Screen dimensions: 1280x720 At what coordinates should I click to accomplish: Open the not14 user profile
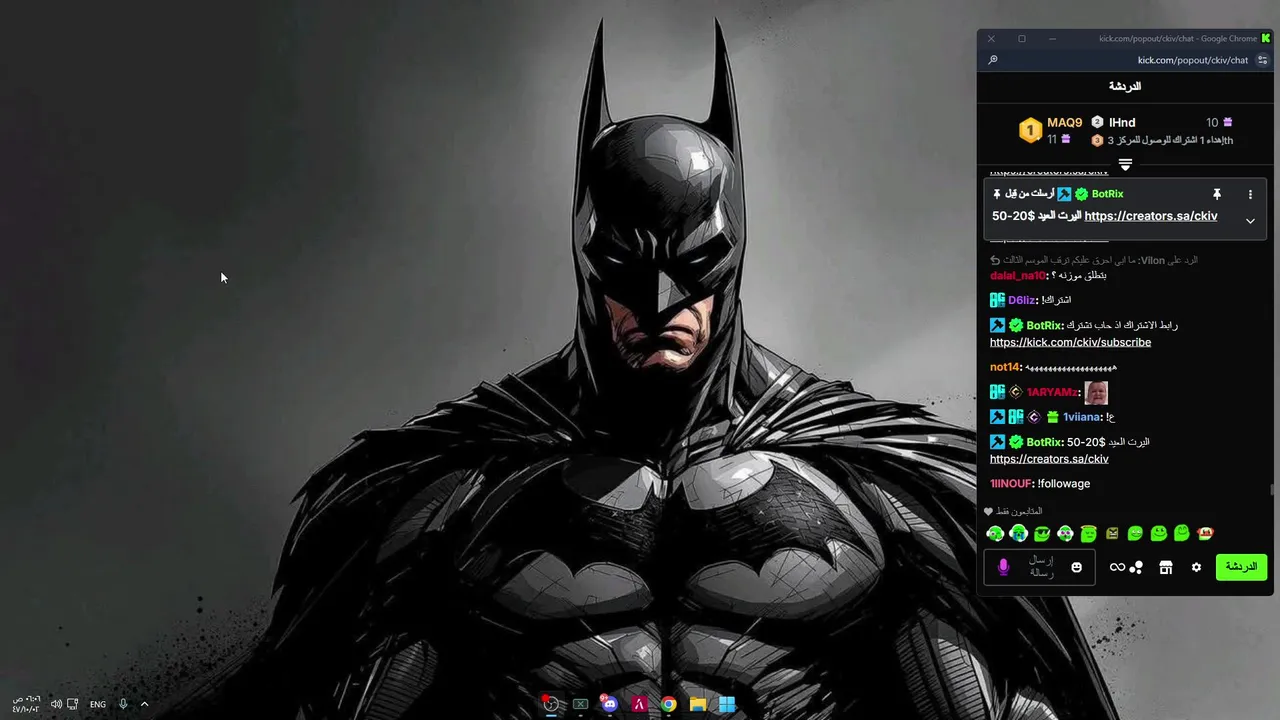tap(1006, 367)
